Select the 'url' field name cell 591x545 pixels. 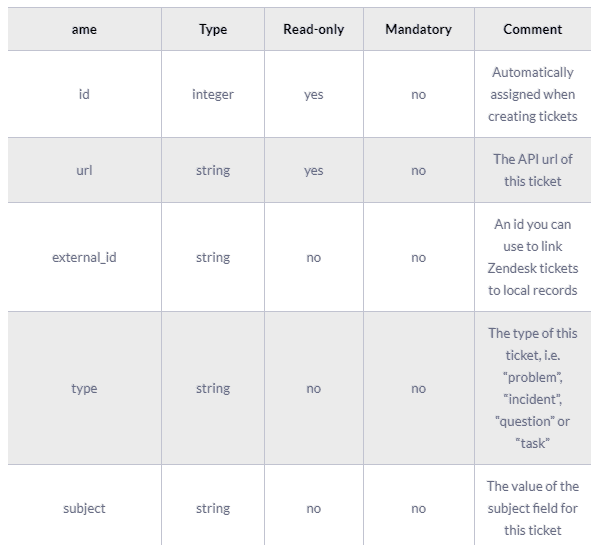click(84, 170)
